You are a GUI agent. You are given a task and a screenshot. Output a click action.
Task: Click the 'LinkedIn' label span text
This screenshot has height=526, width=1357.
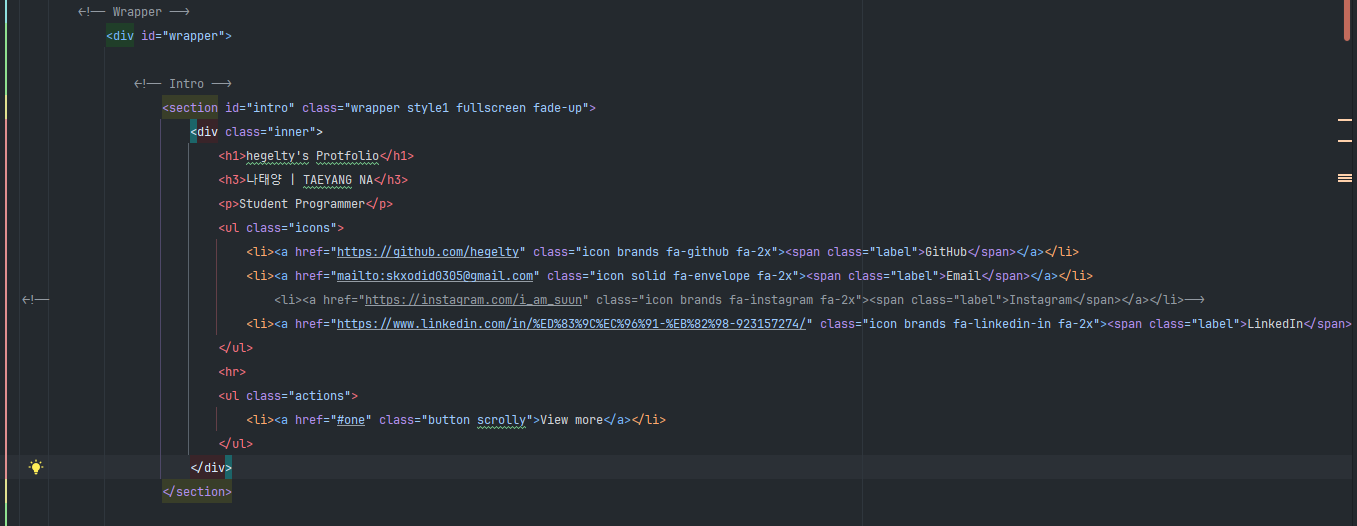pos(1273,324)
